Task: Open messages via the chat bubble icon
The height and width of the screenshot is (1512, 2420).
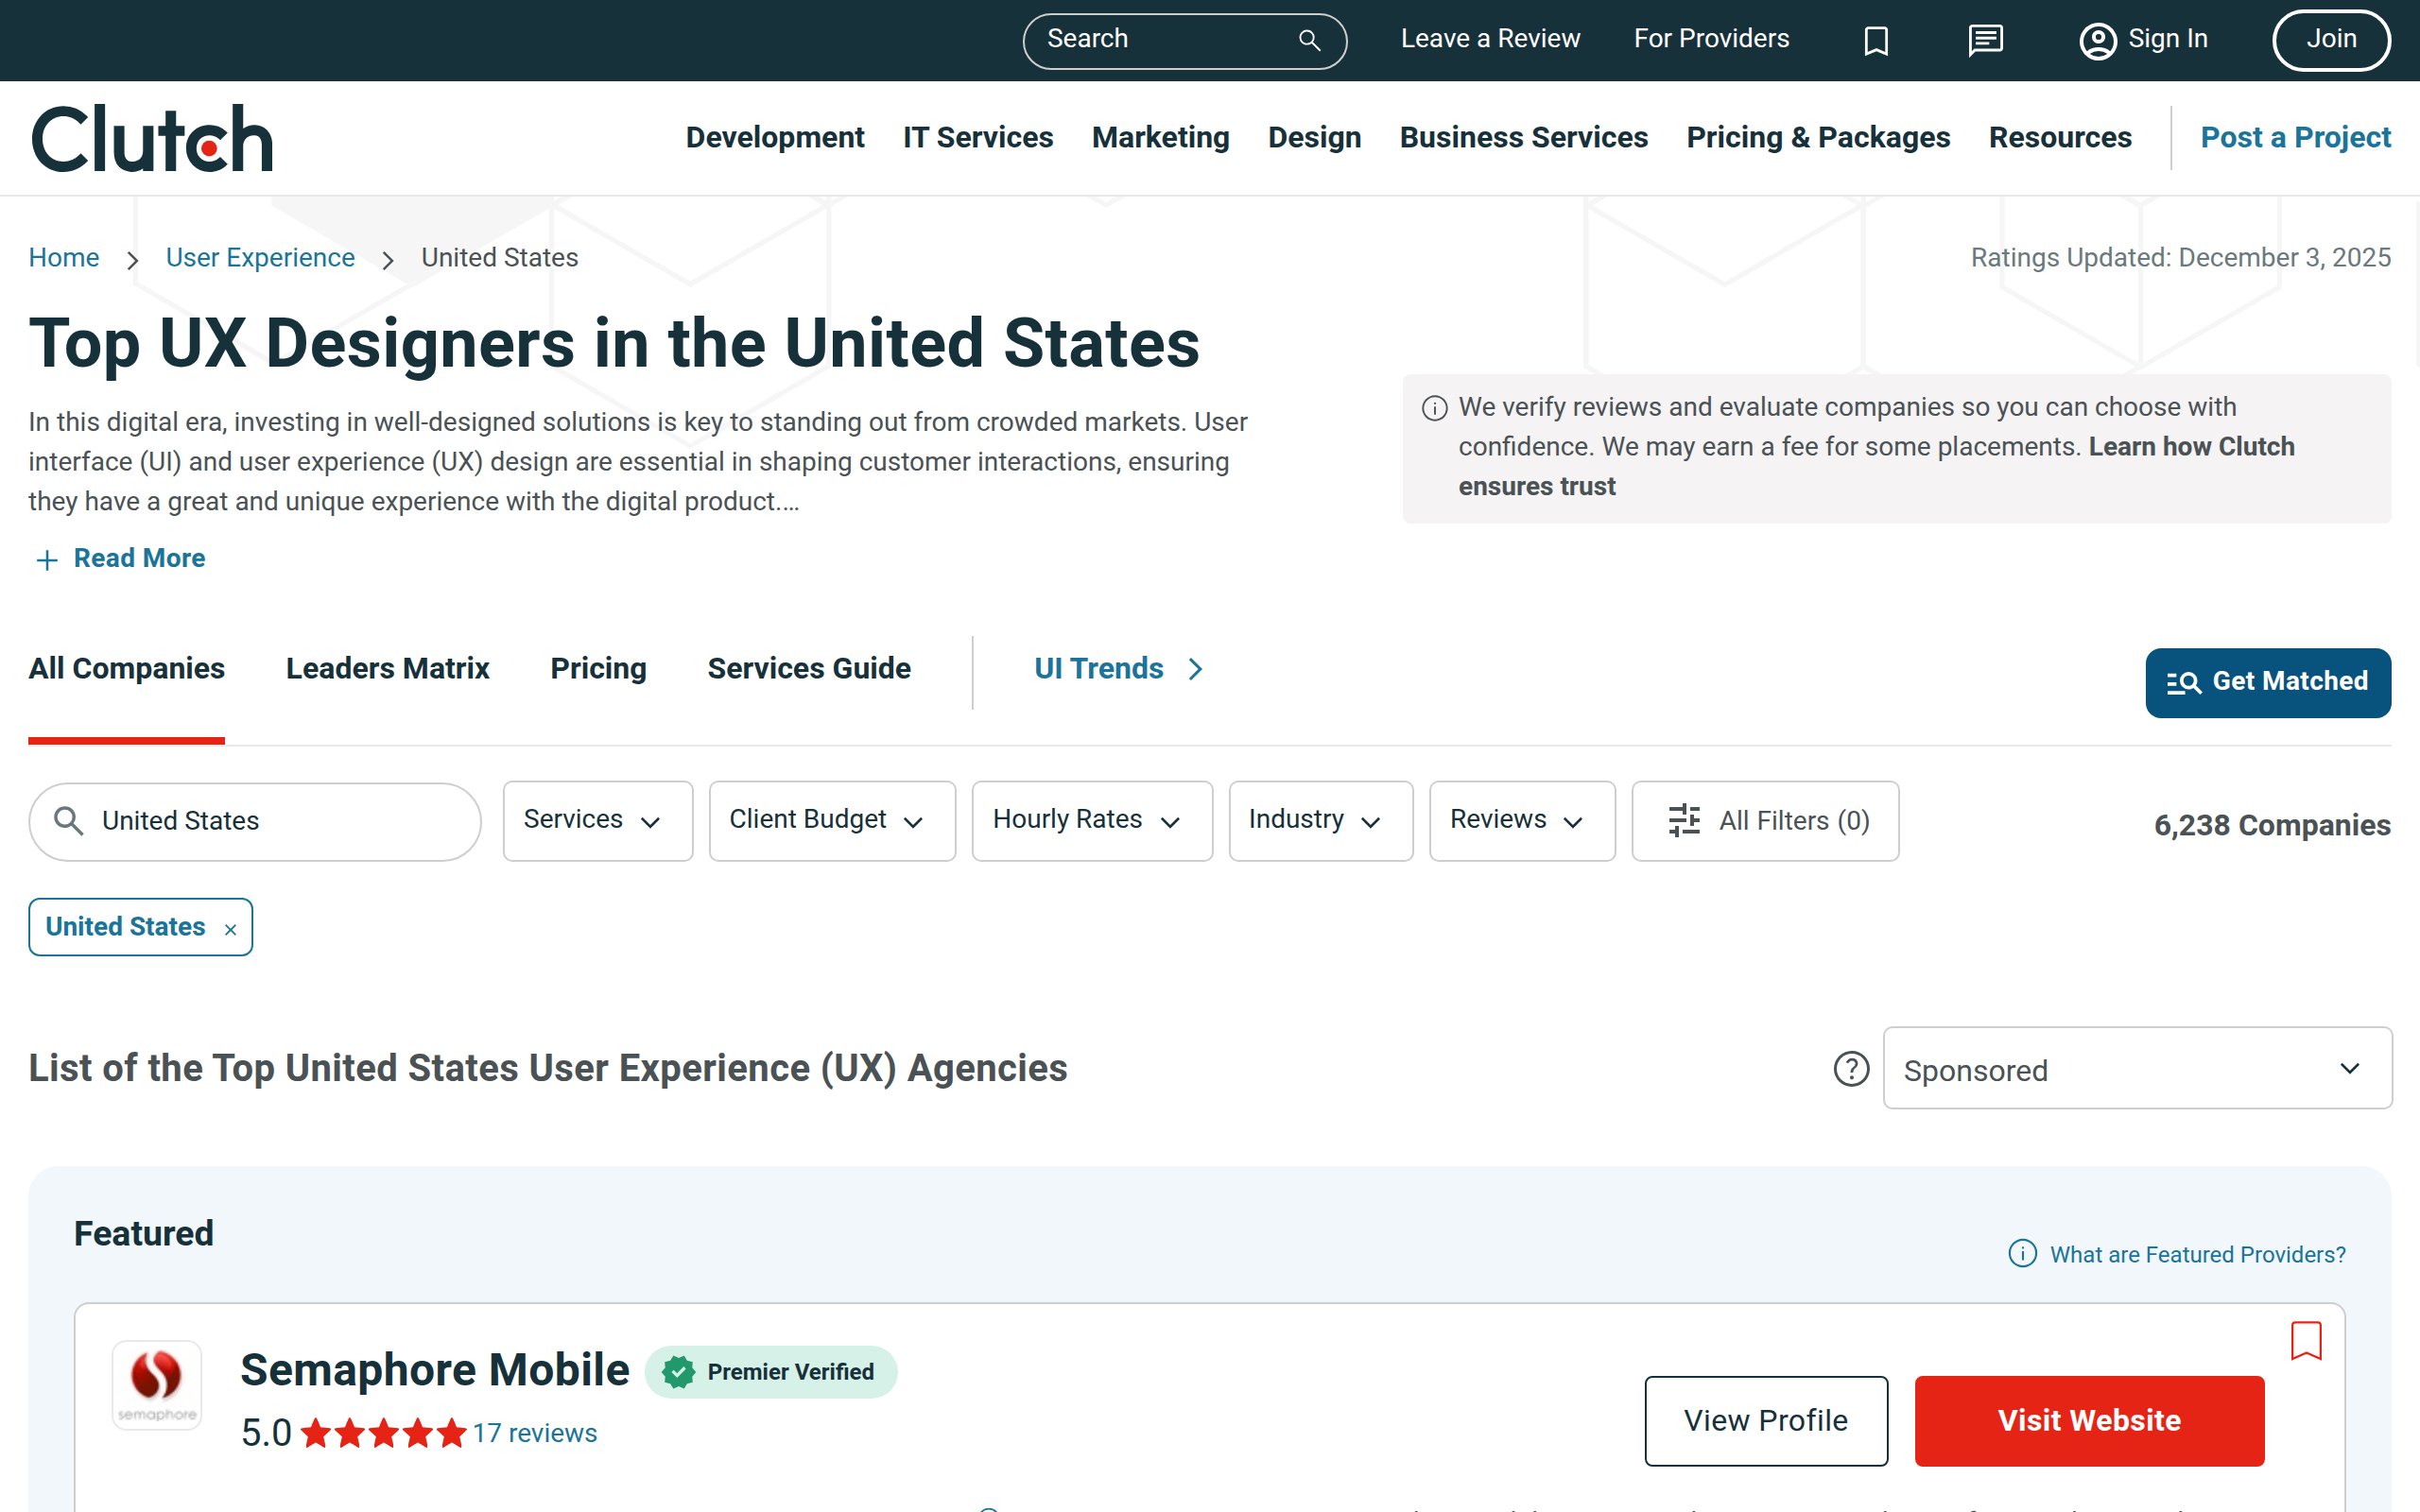Action: [1984, 40]
